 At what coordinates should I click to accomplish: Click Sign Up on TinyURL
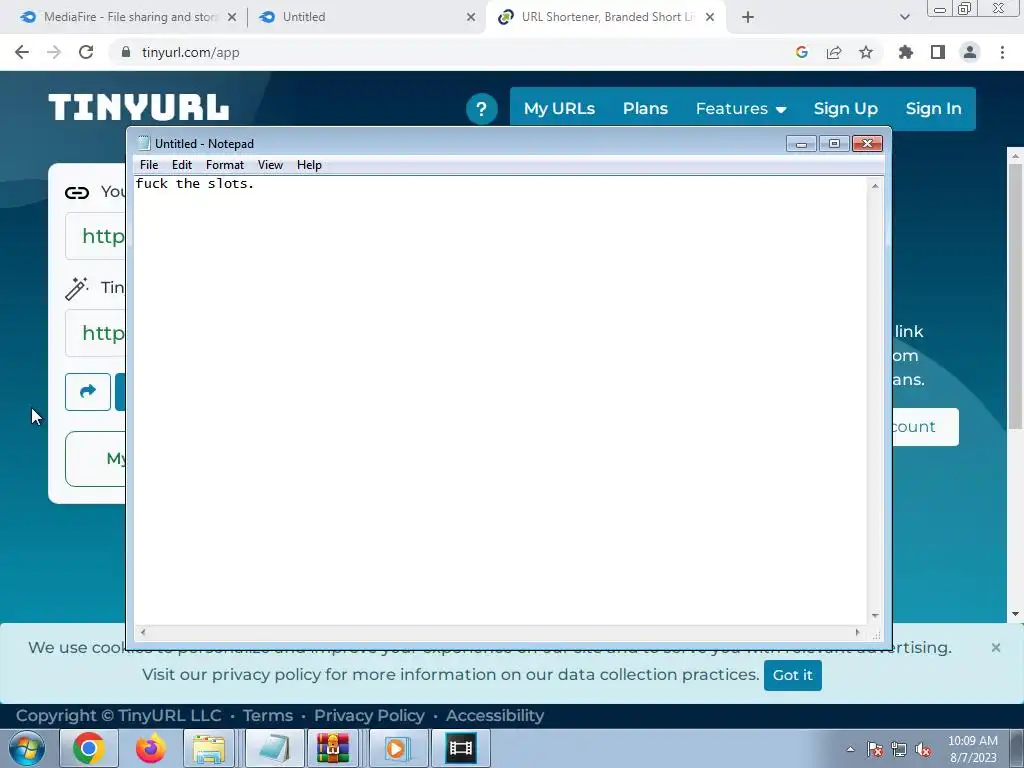tap(846, 108)
